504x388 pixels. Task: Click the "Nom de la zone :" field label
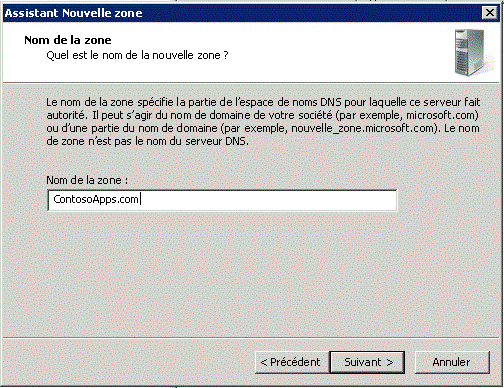[x=87, y=180]
